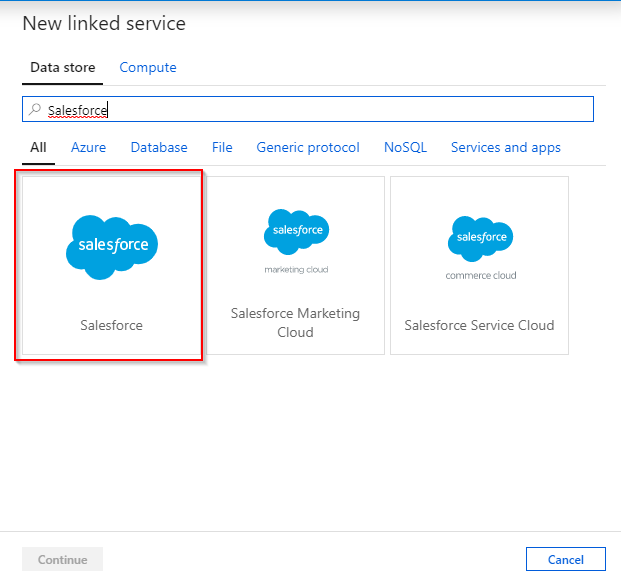
Task: Filter connectors by NoSQL
Action: pos(405,147)
